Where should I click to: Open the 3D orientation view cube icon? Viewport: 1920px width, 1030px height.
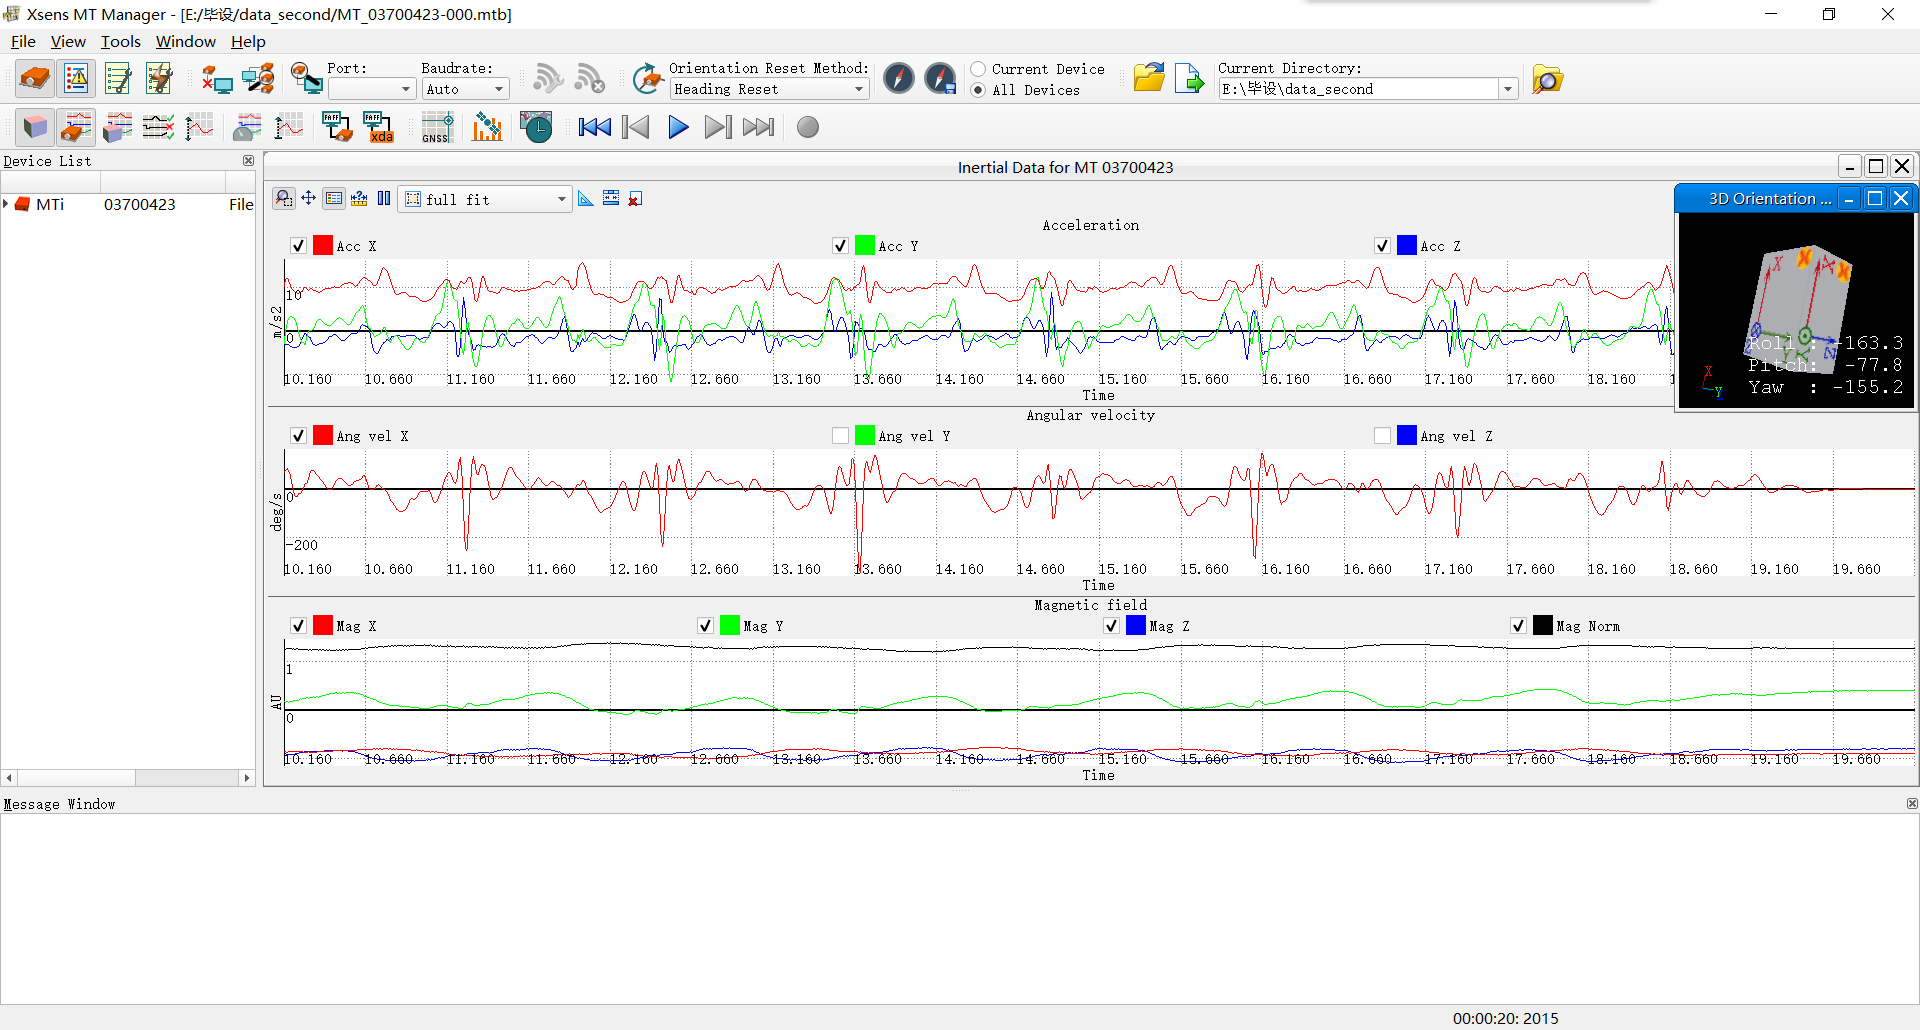point(35,127)
